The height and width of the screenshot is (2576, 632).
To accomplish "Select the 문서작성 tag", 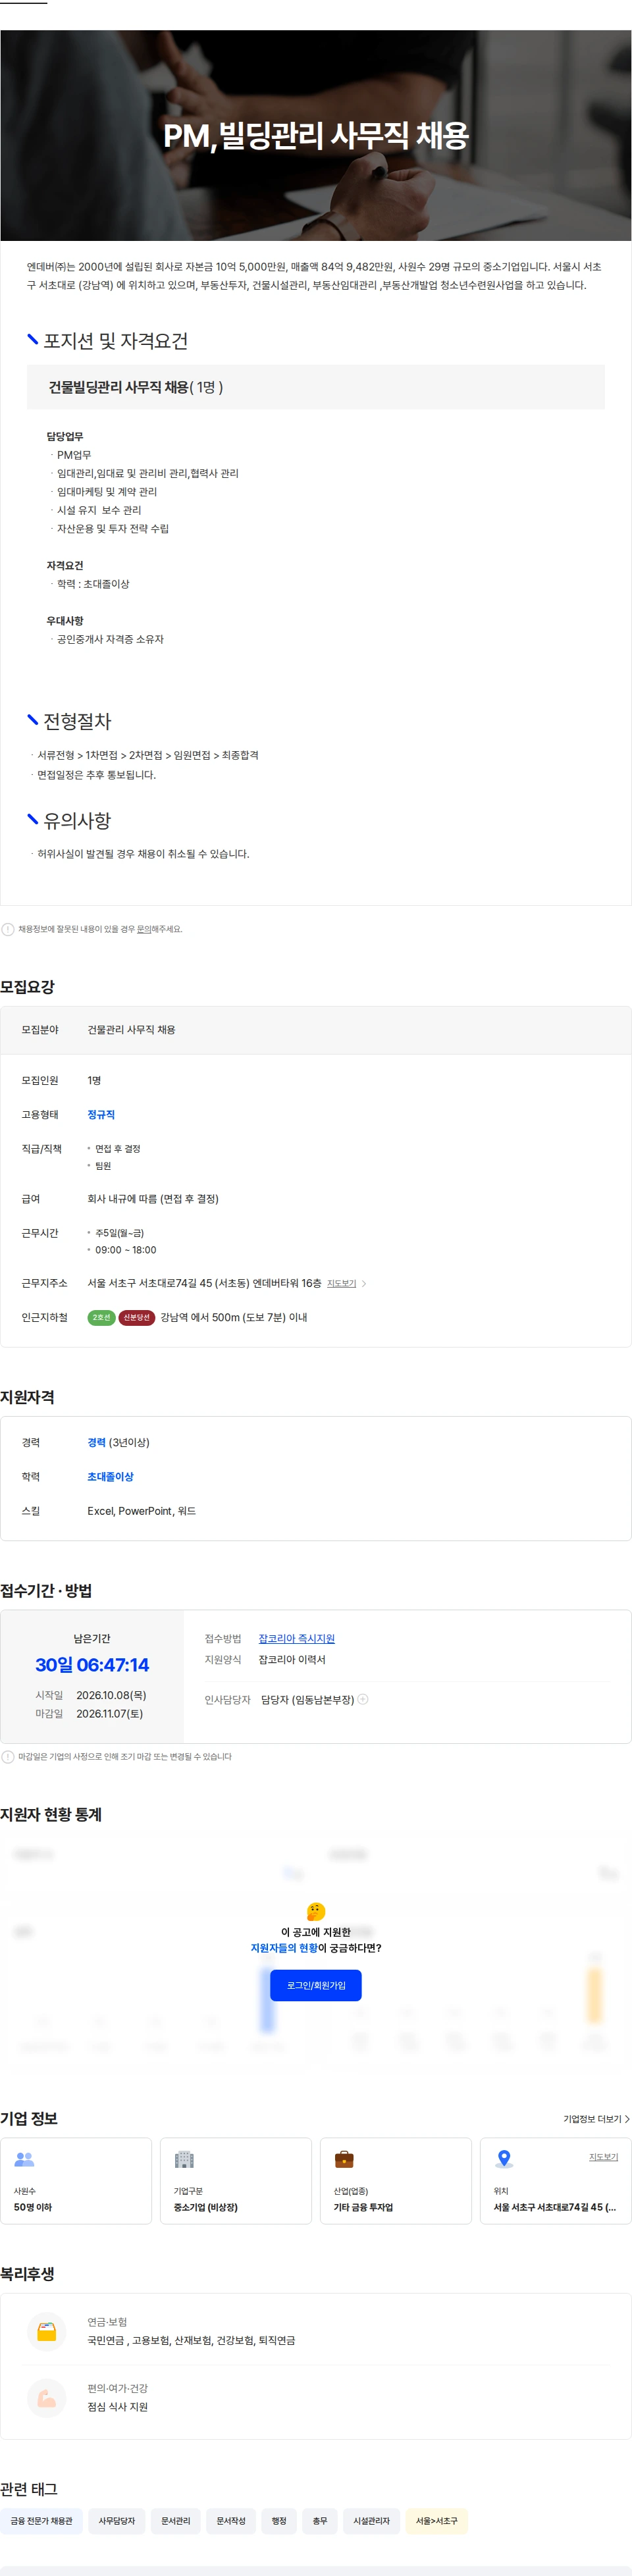I will coord(231,2521).
